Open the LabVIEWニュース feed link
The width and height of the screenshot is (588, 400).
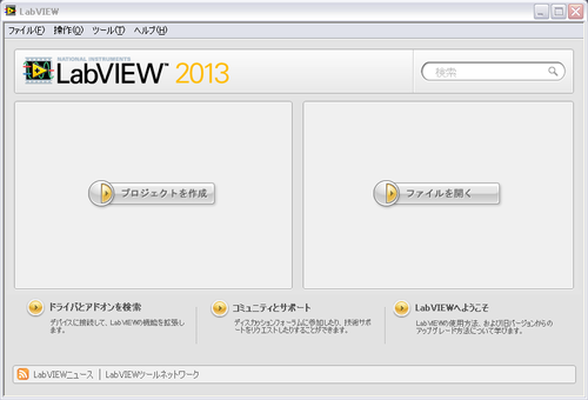pyautogui.click(x=63, y=375)
